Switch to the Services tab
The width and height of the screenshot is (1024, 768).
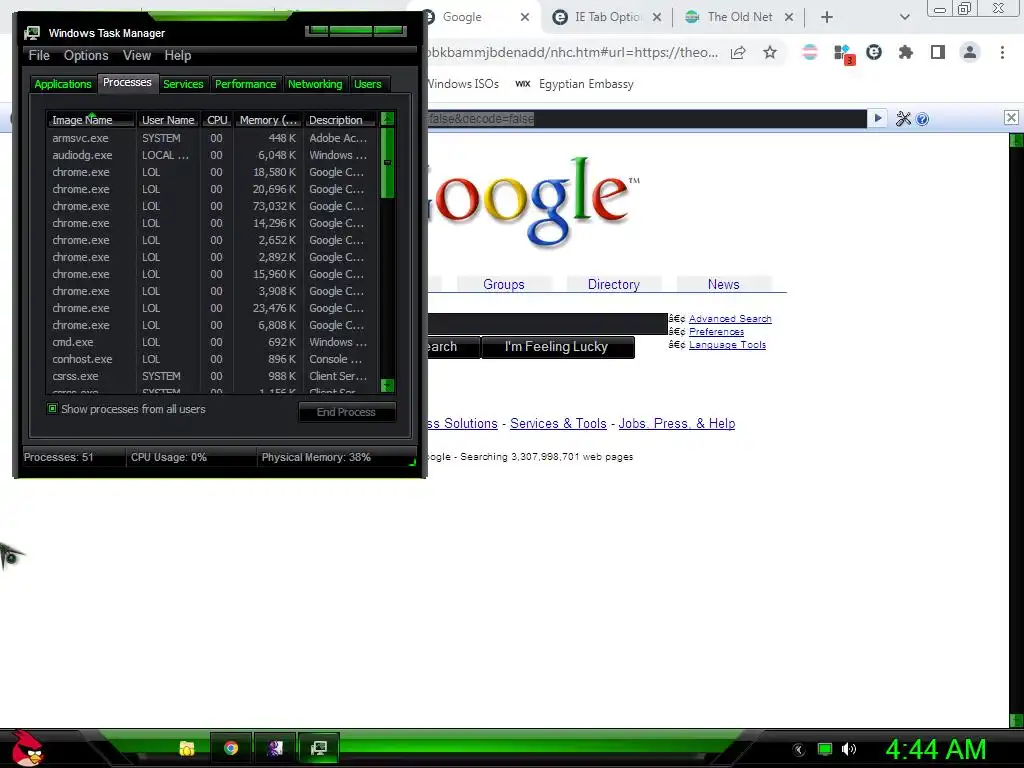183,84
